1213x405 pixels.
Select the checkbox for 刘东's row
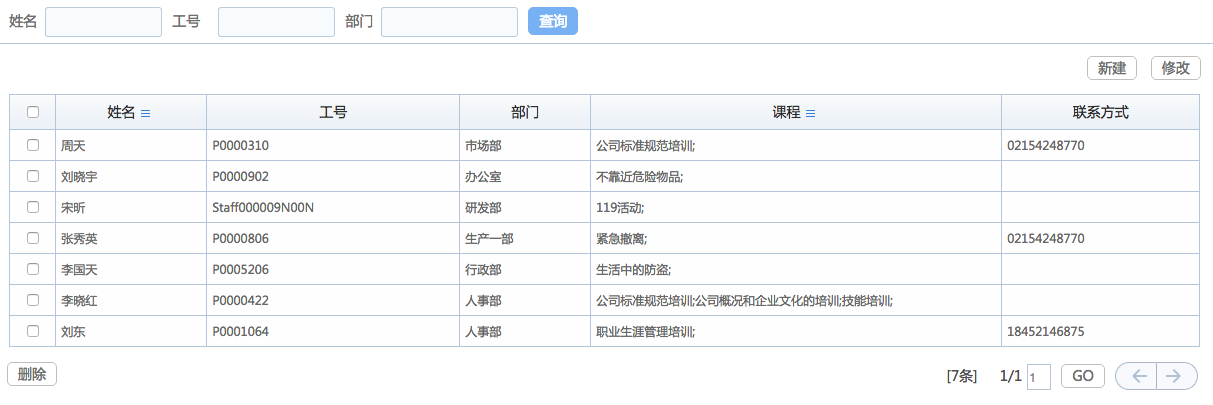(x=33, y=331)
